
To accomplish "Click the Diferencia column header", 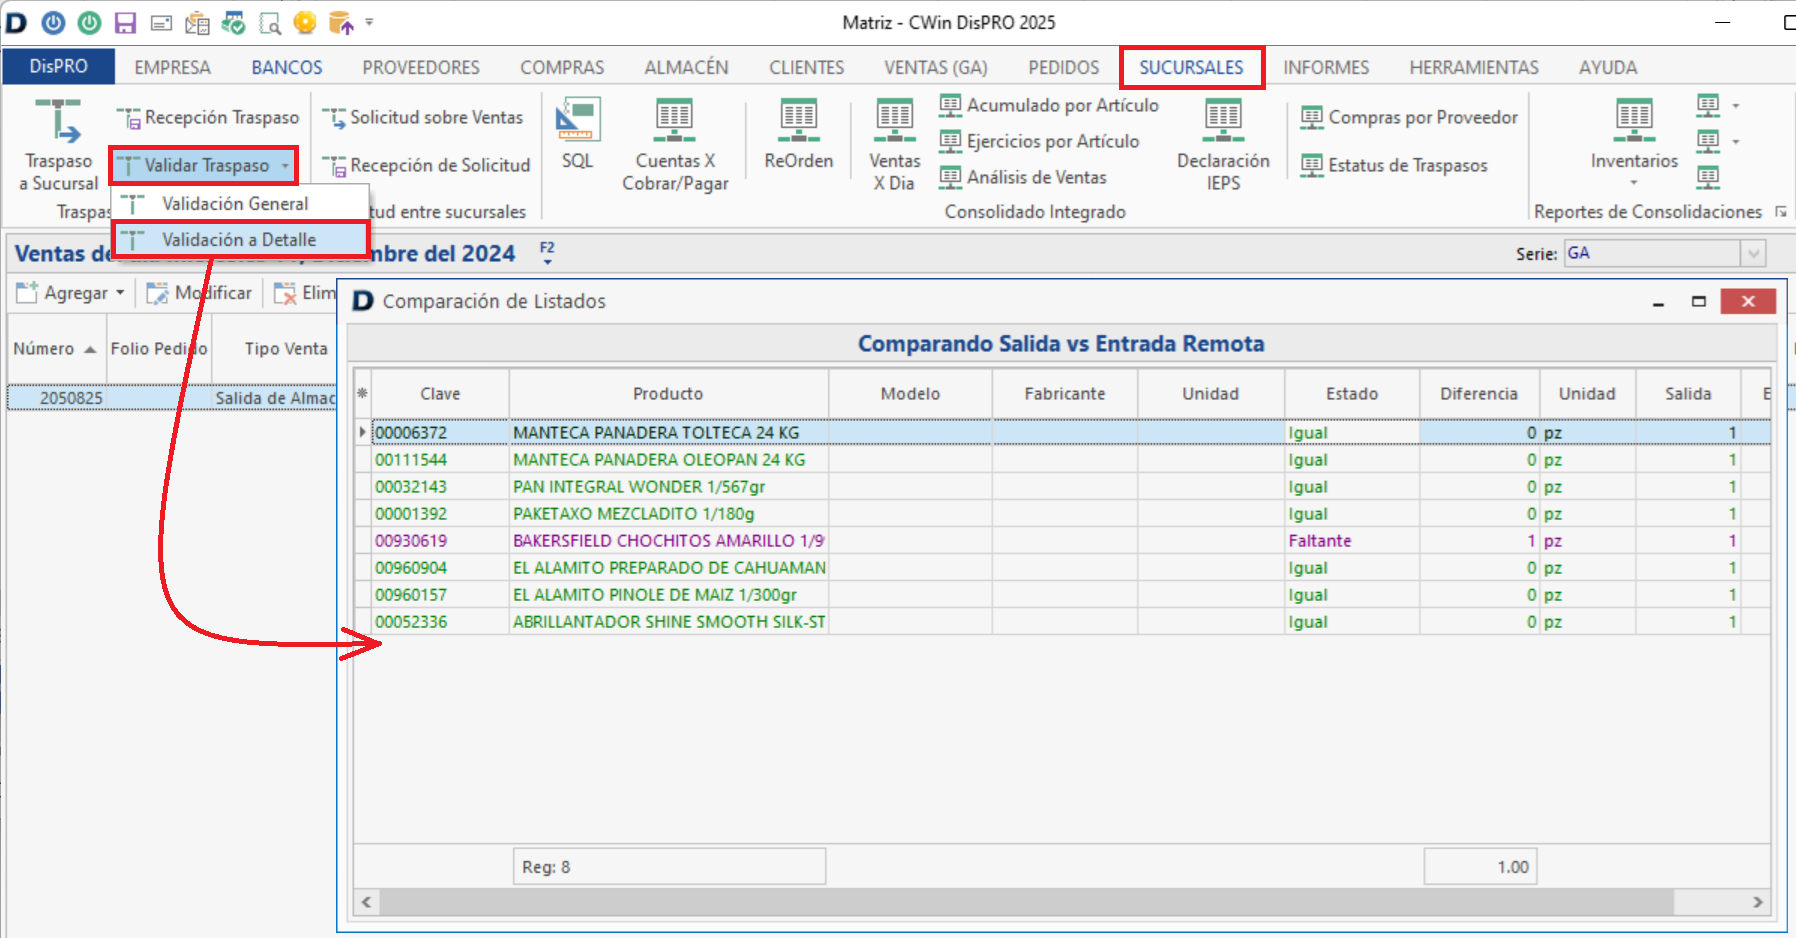I will click(x=1479, y=394).
